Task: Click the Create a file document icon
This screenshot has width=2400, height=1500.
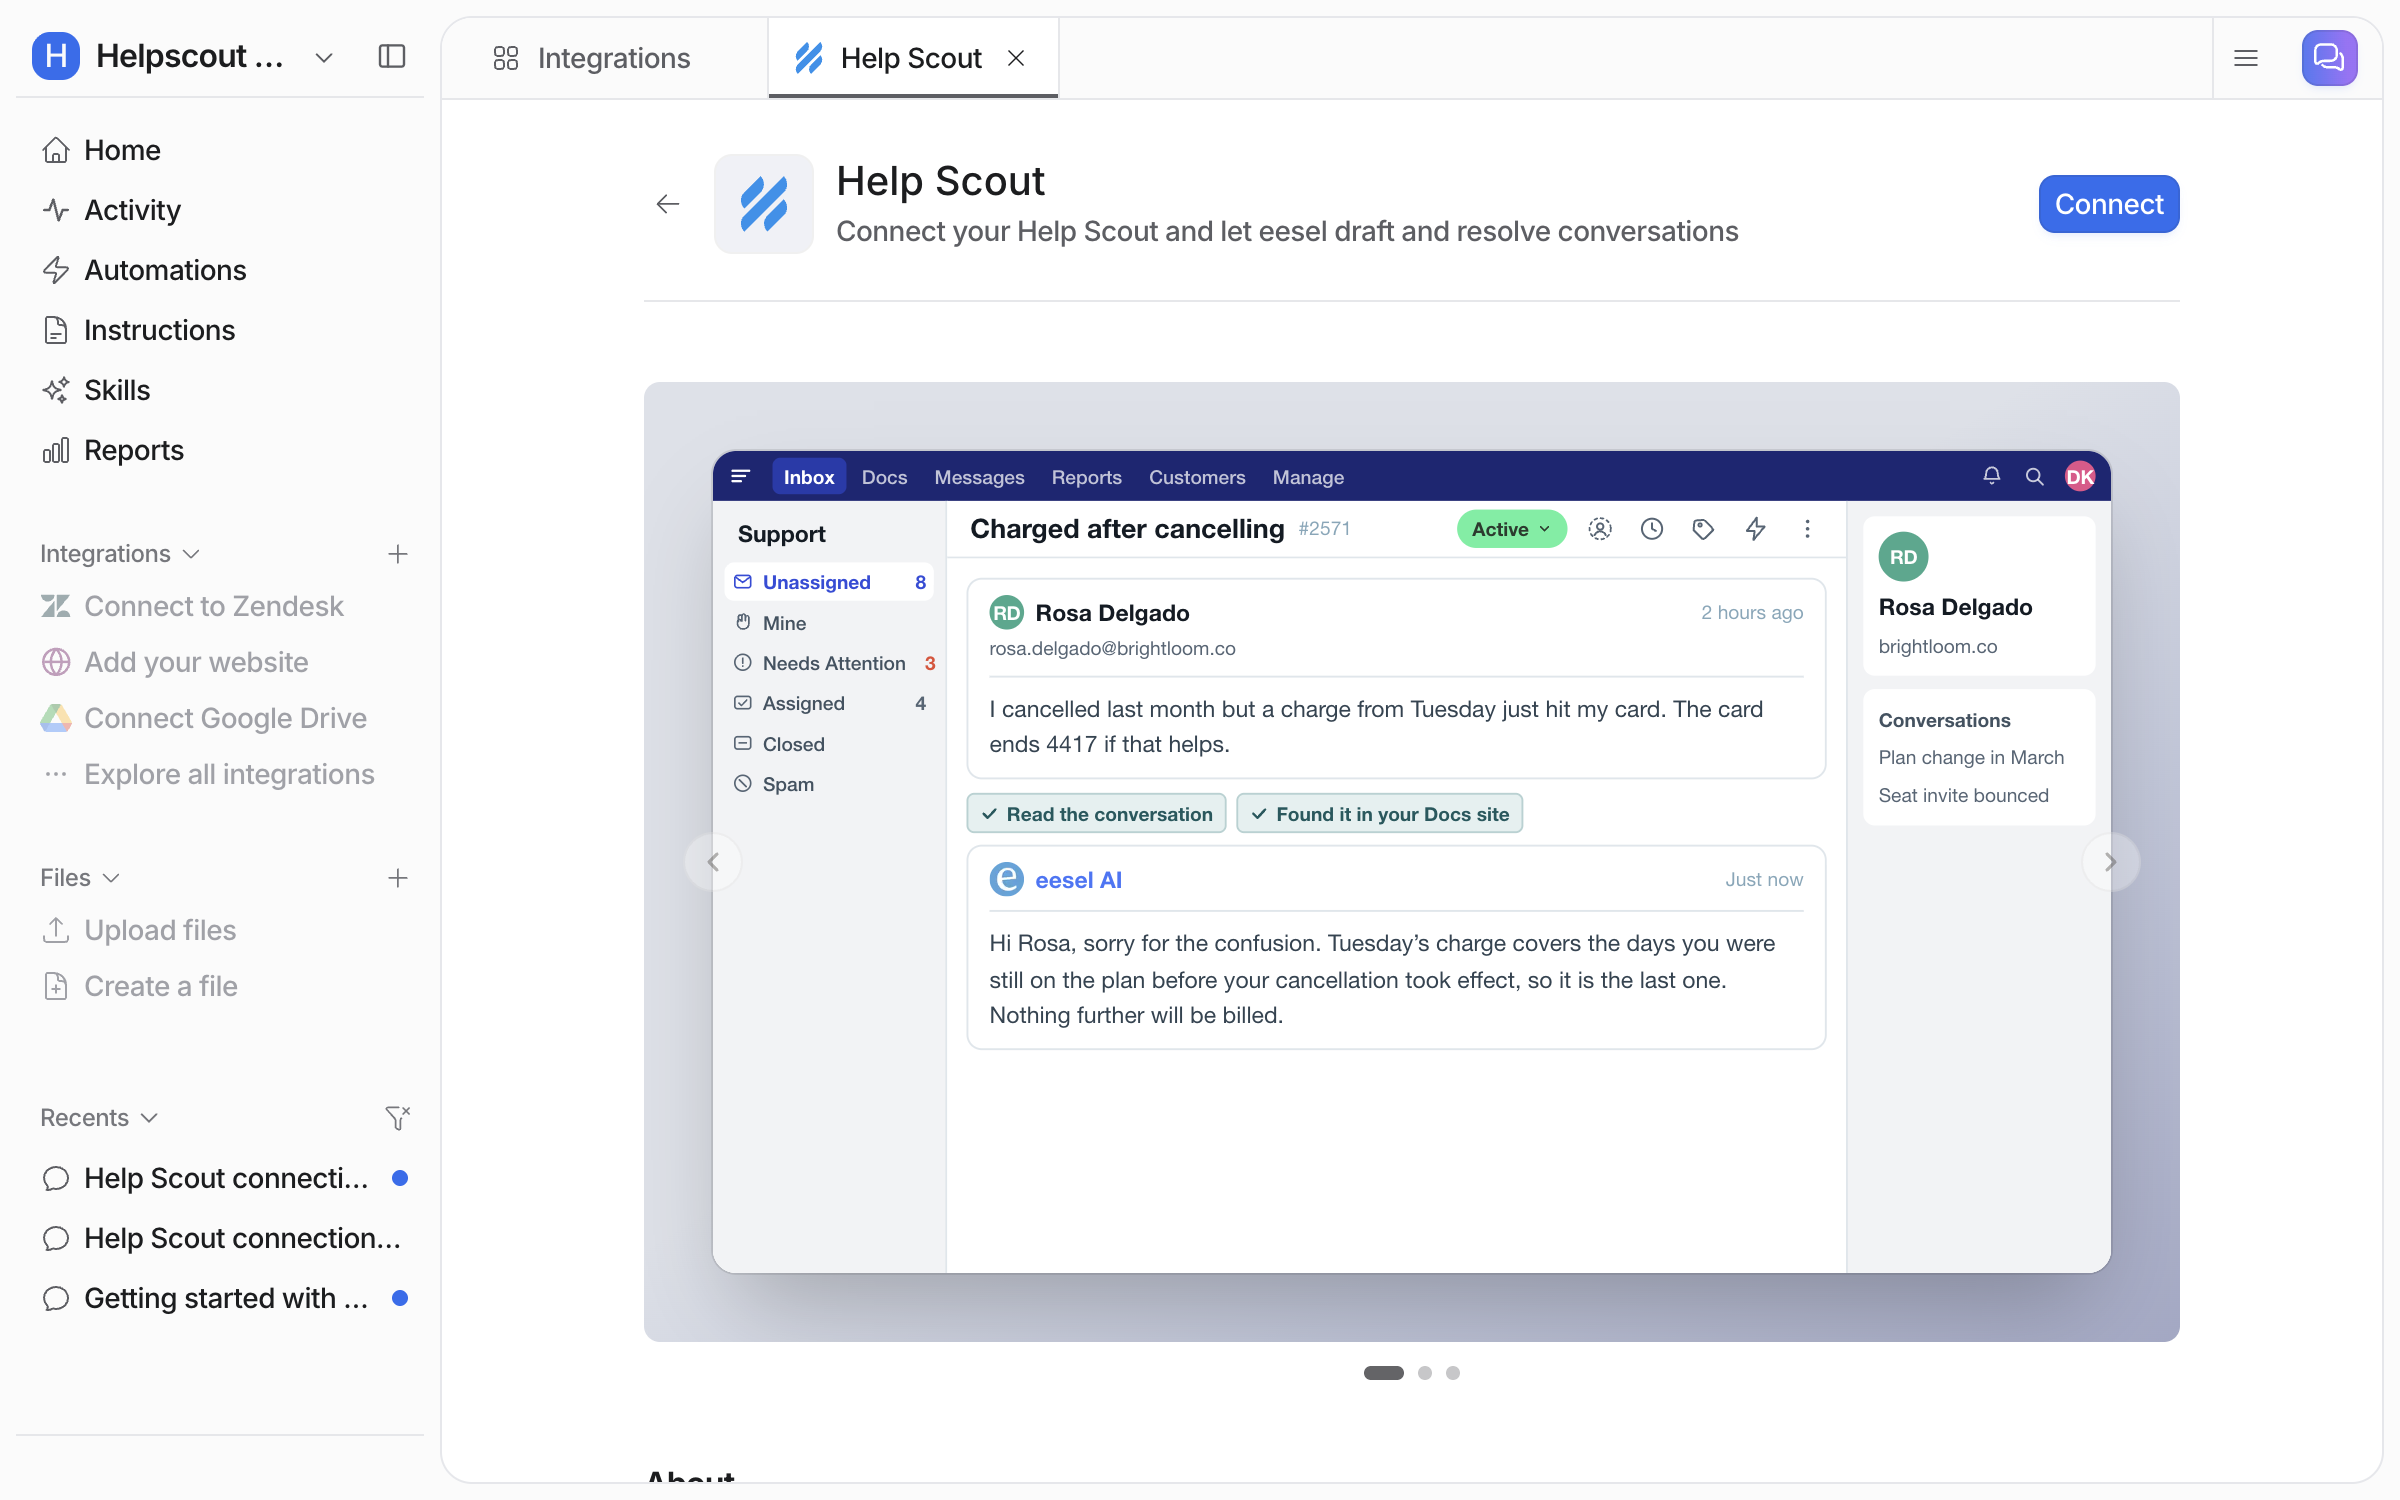Action: tap(56, 986)
